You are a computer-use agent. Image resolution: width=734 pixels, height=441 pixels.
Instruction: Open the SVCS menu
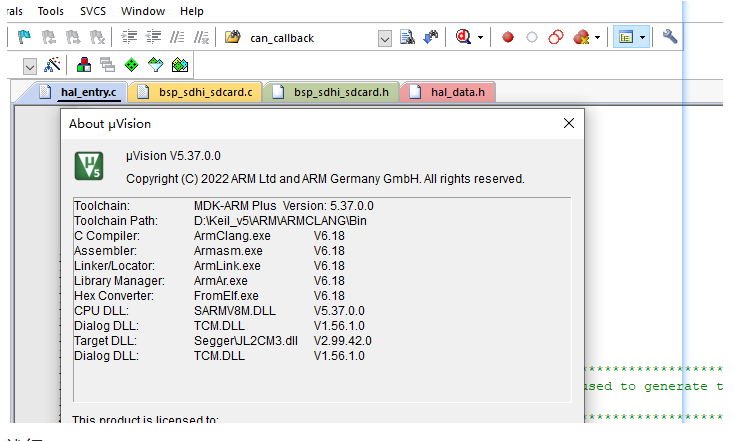click(x=93, y=11)
